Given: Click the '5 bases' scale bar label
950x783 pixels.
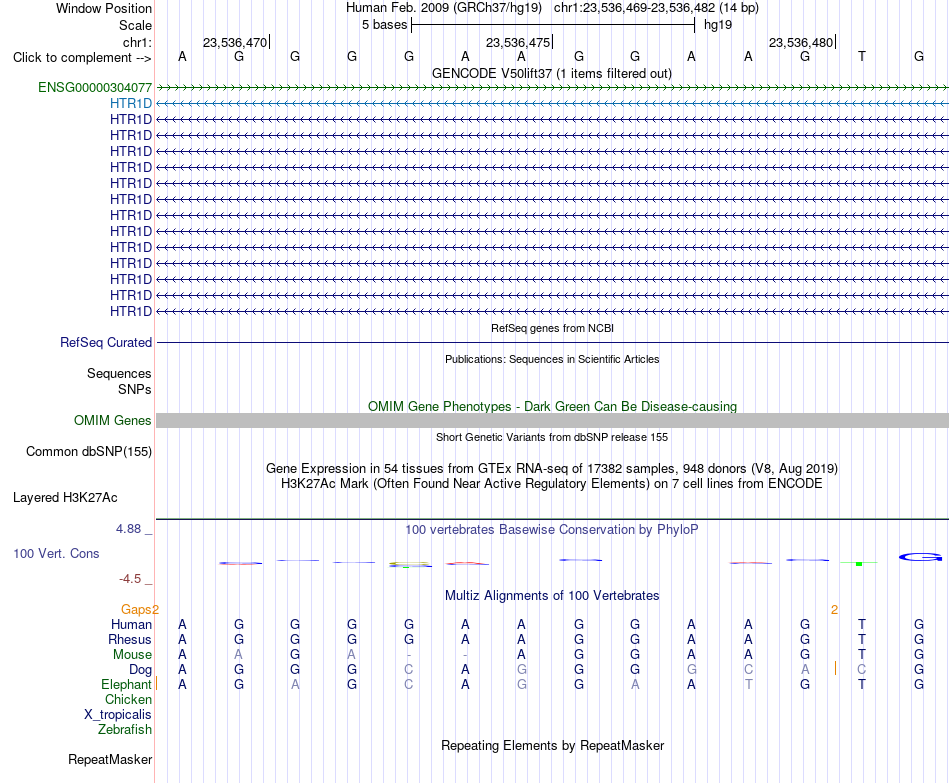Looking at the screenshot, I should coord(385,25).
